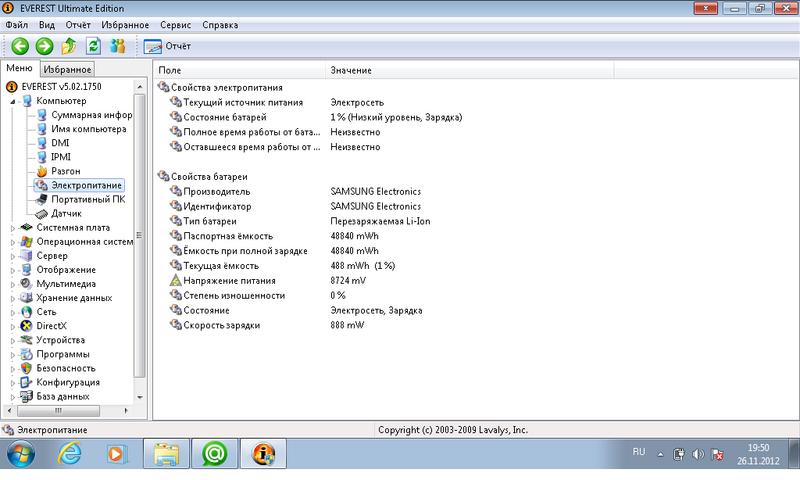Viewport: 800px width, 480px height.
Task: Click the База данных icon in tree
Action: click(x=26, y=396)
